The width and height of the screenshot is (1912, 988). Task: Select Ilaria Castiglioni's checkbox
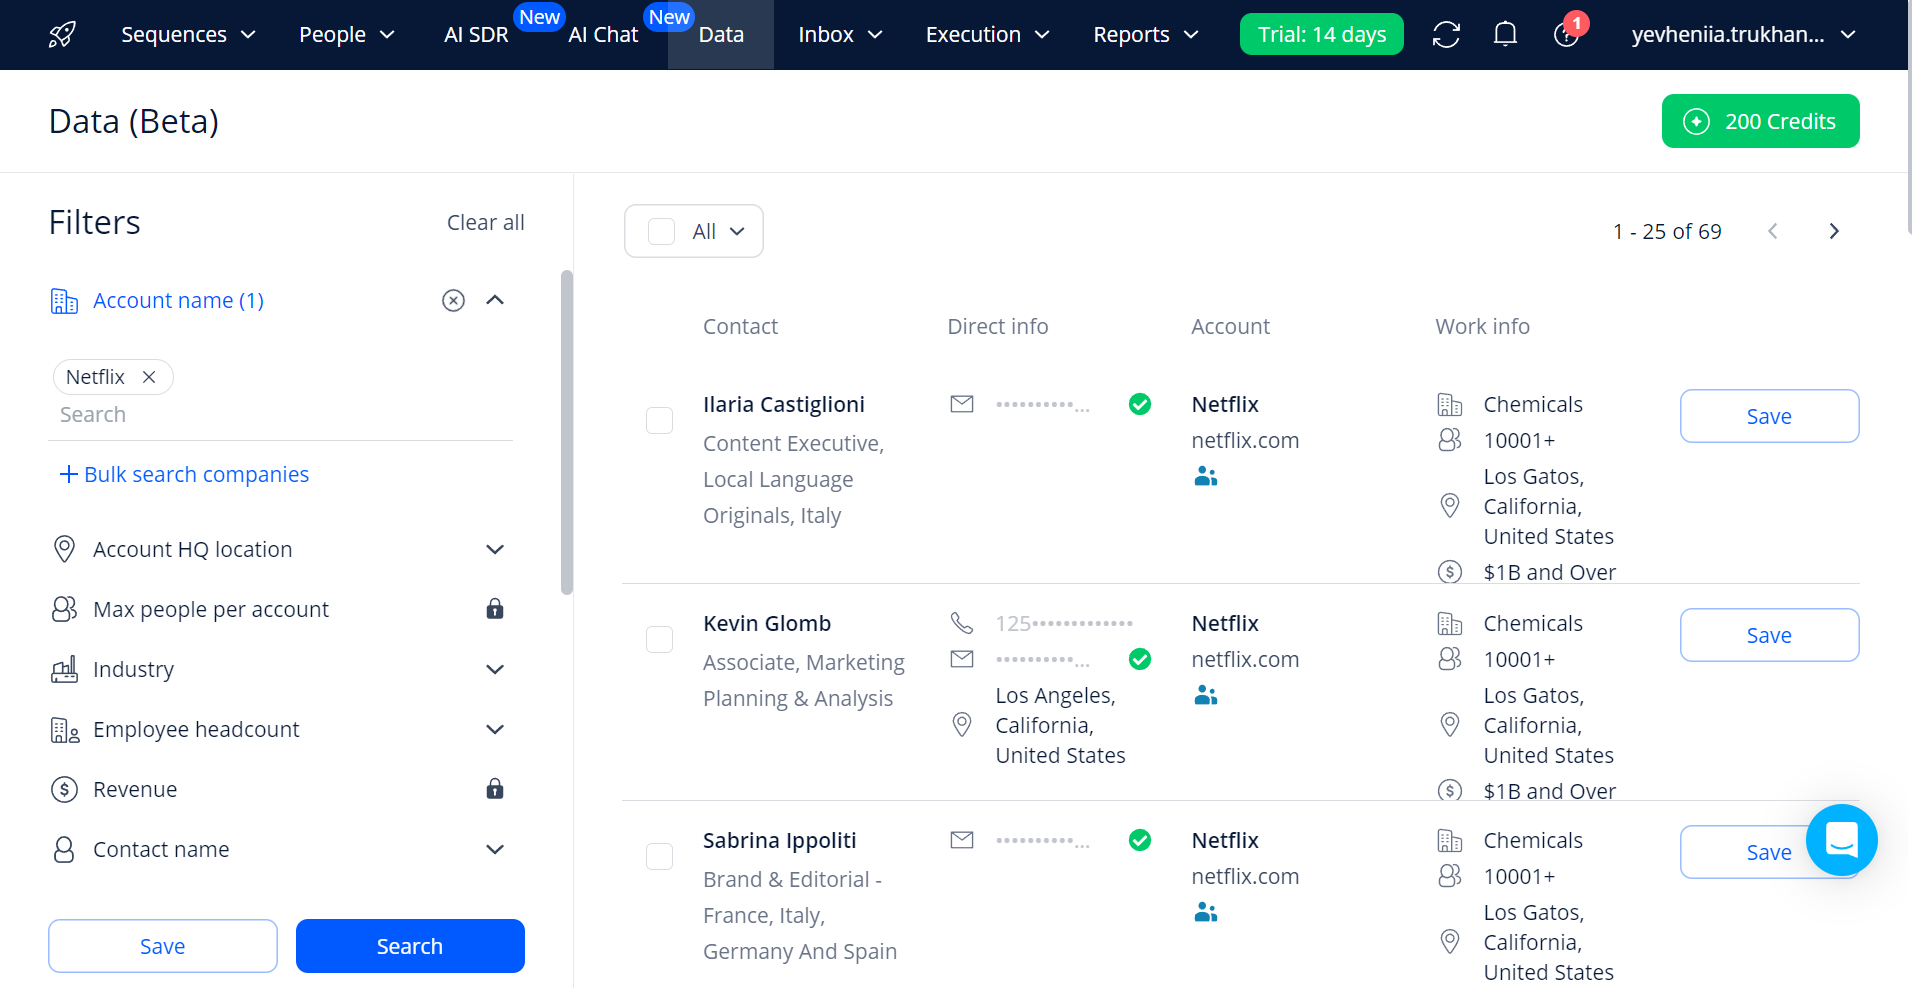click(x=660, y=420)
